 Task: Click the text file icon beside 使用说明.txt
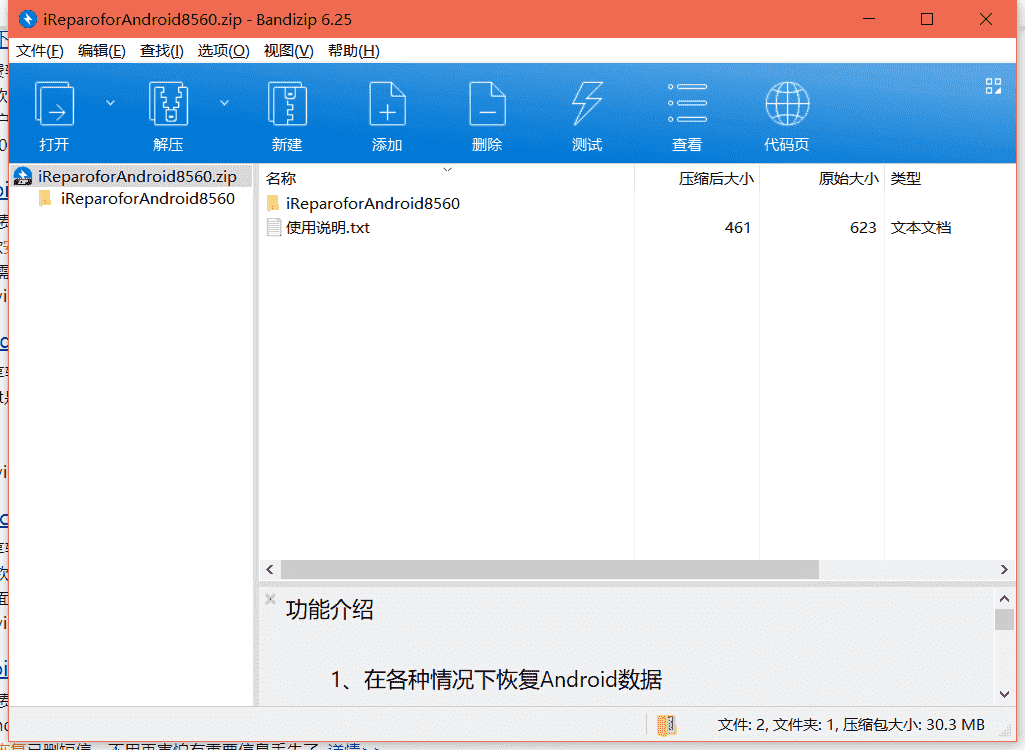[274, 228]
